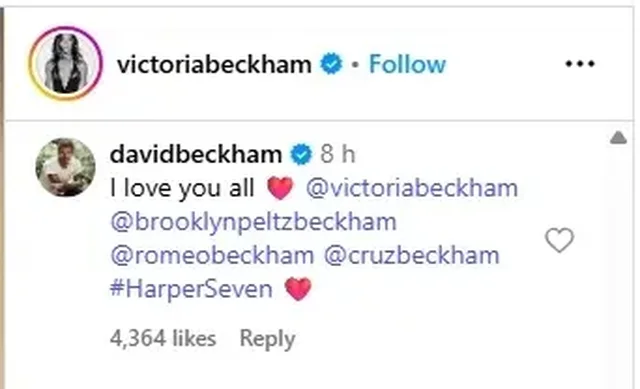Open the @romeobeckham mention
This screenshot has height=389, width=640.
click(212, 256)
